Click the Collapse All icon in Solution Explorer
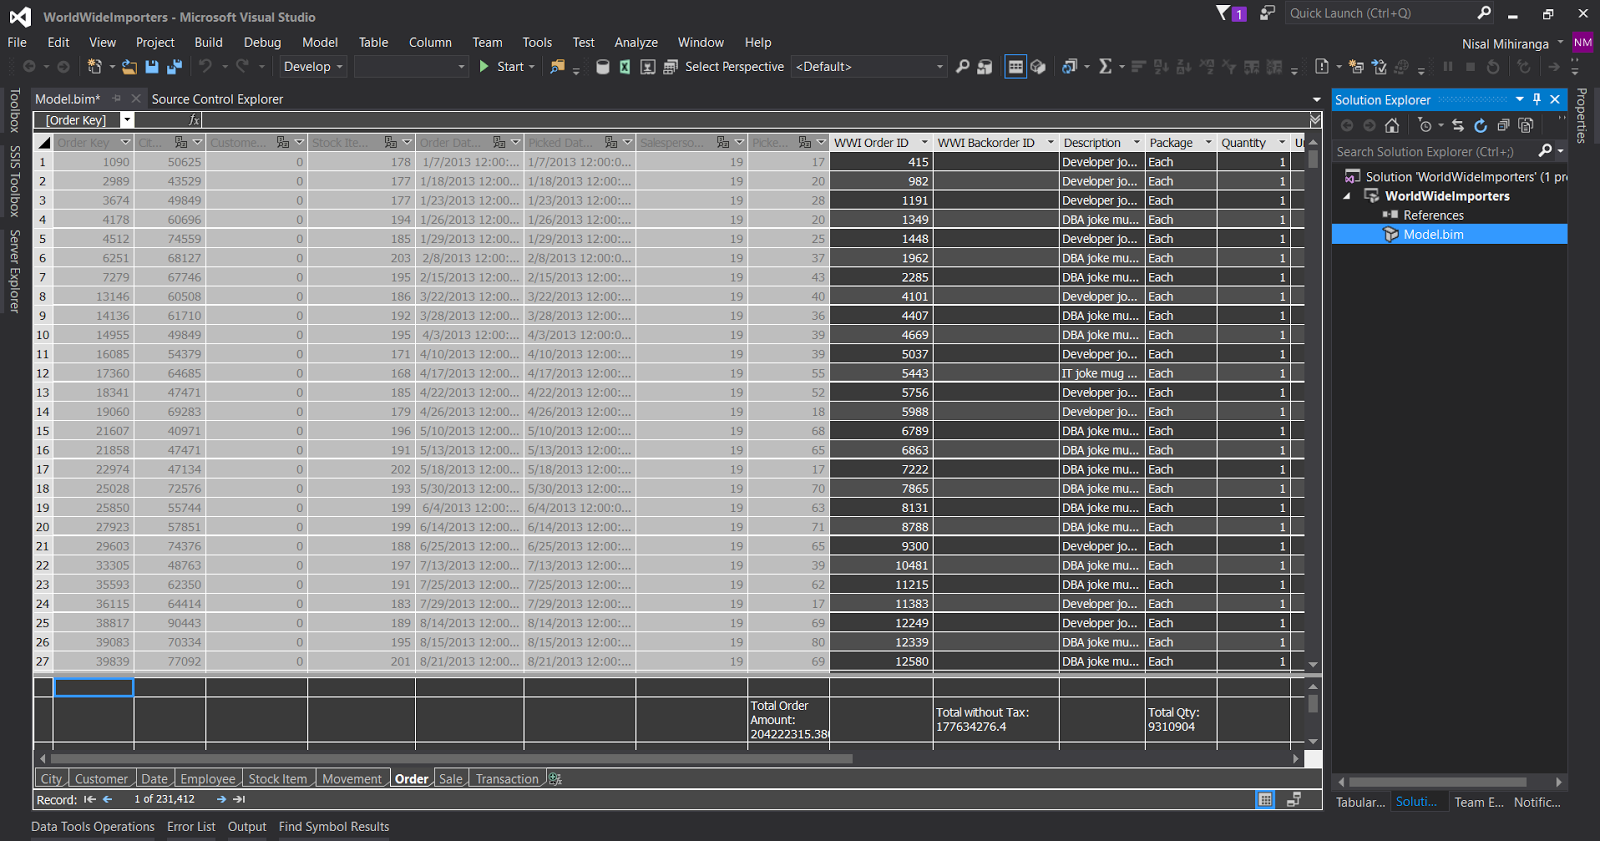Screen dimensions: 1600x841 click(1503, 125)
